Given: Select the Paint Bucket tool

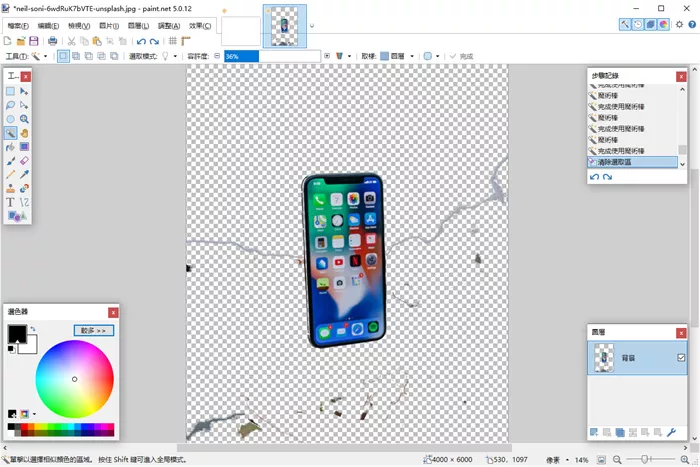Looking at the screenshot, I should coord(10,147).
